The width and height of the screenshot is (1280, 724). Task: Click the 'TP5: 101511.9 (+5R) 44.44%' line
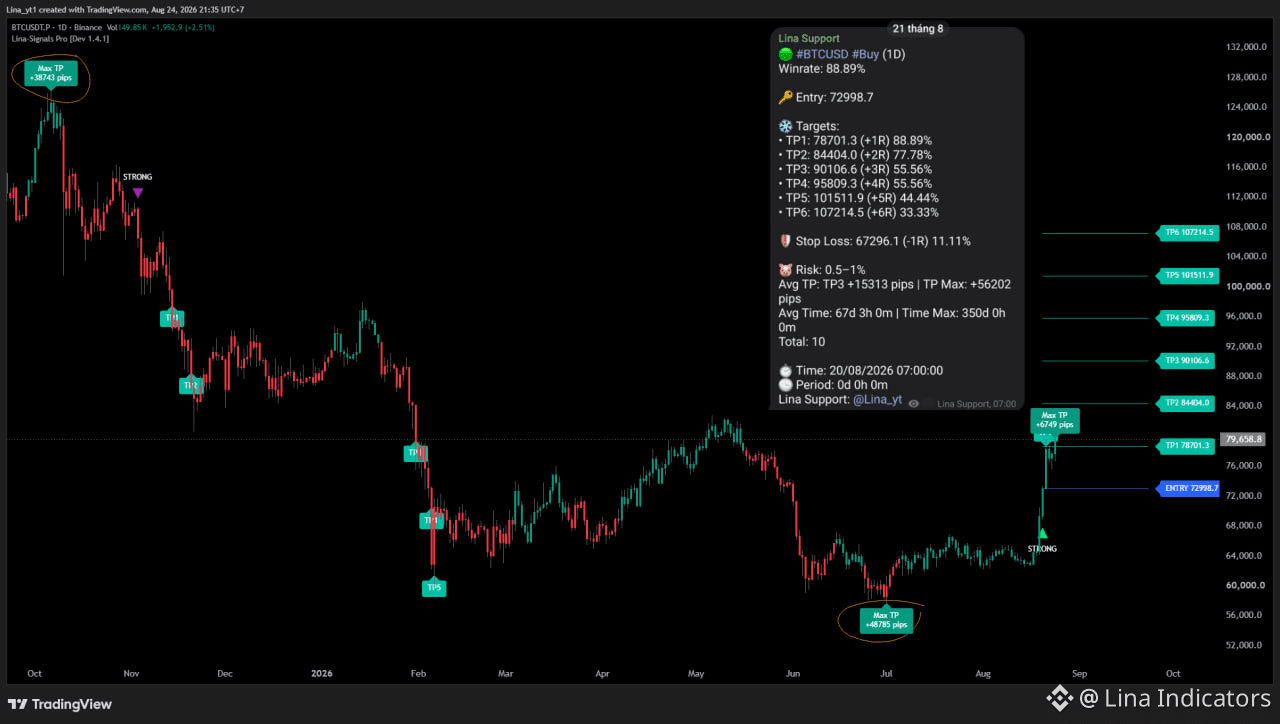click(x=859, y=198)
